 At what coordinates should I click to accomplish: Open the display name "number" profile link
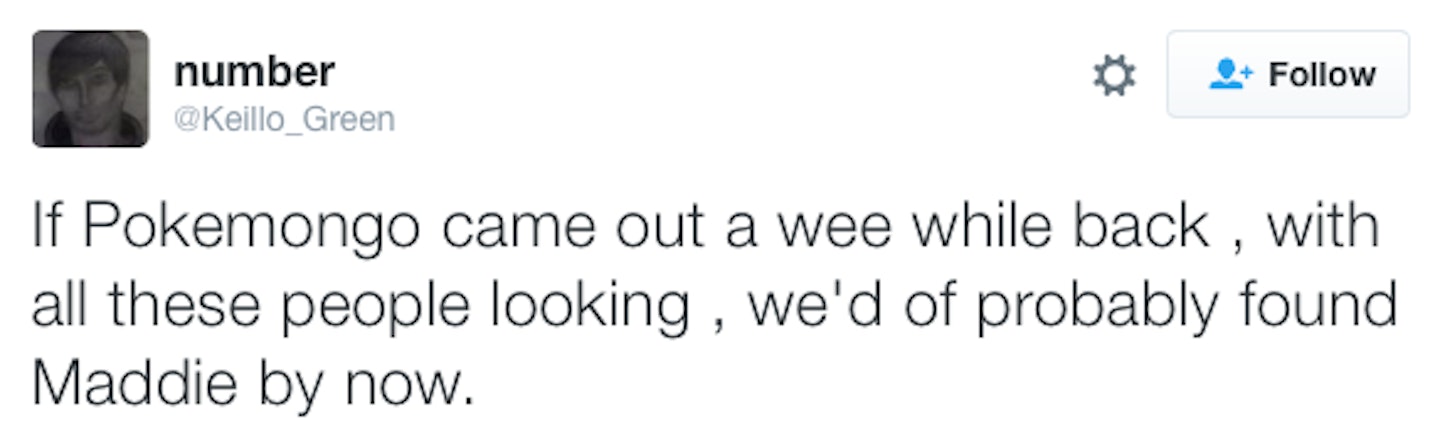click(x=254, y=71)
